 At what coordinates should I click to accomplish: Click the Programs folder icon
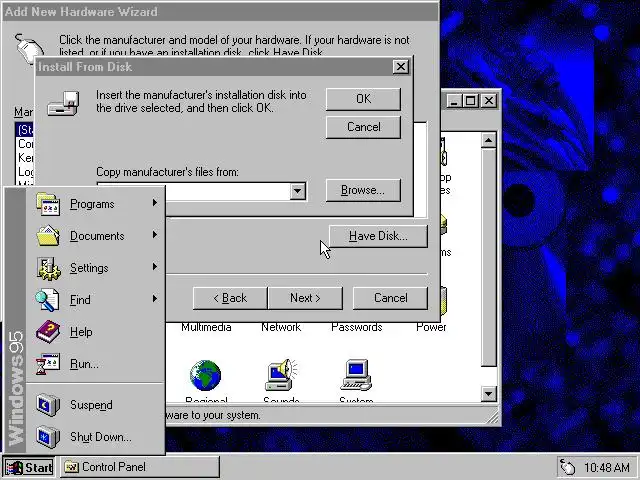tap(48, 204)
